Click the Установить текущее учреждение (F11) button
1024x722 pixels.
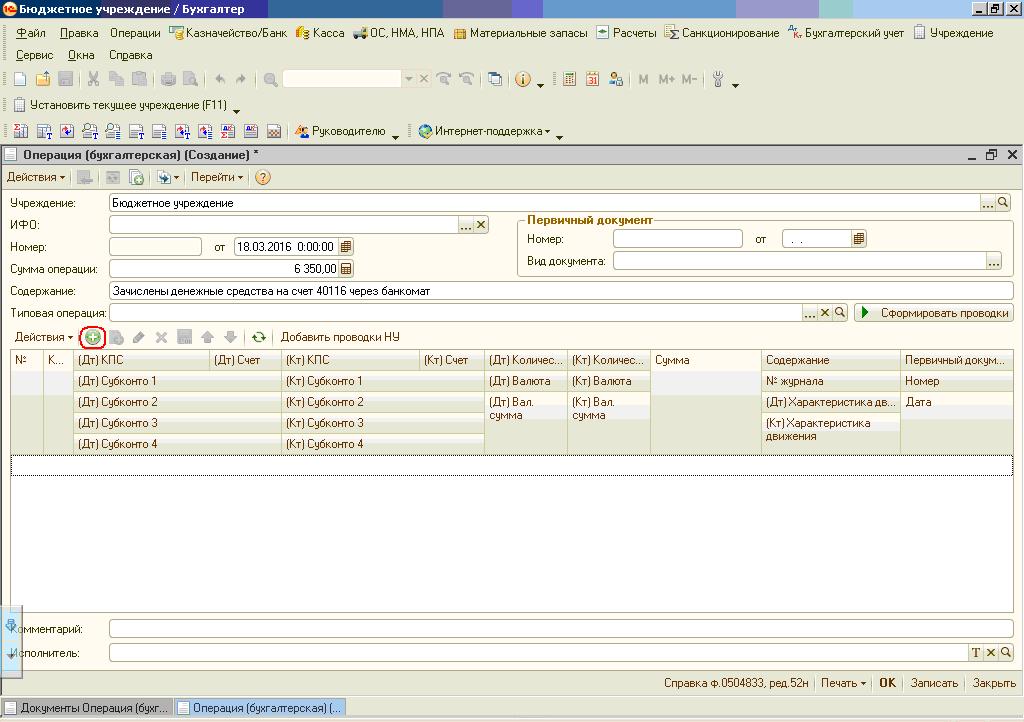pos(121,105)
